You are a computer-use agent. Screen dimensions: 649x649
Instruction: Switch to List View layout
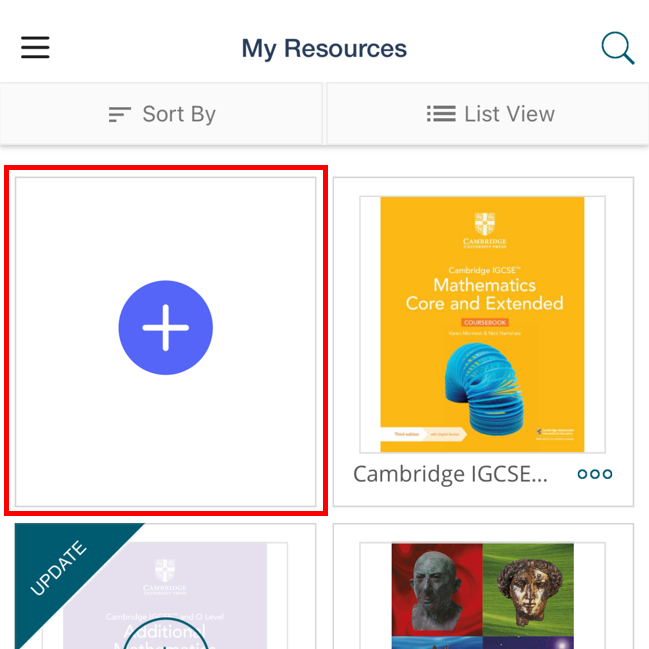[x=490, y=114]
